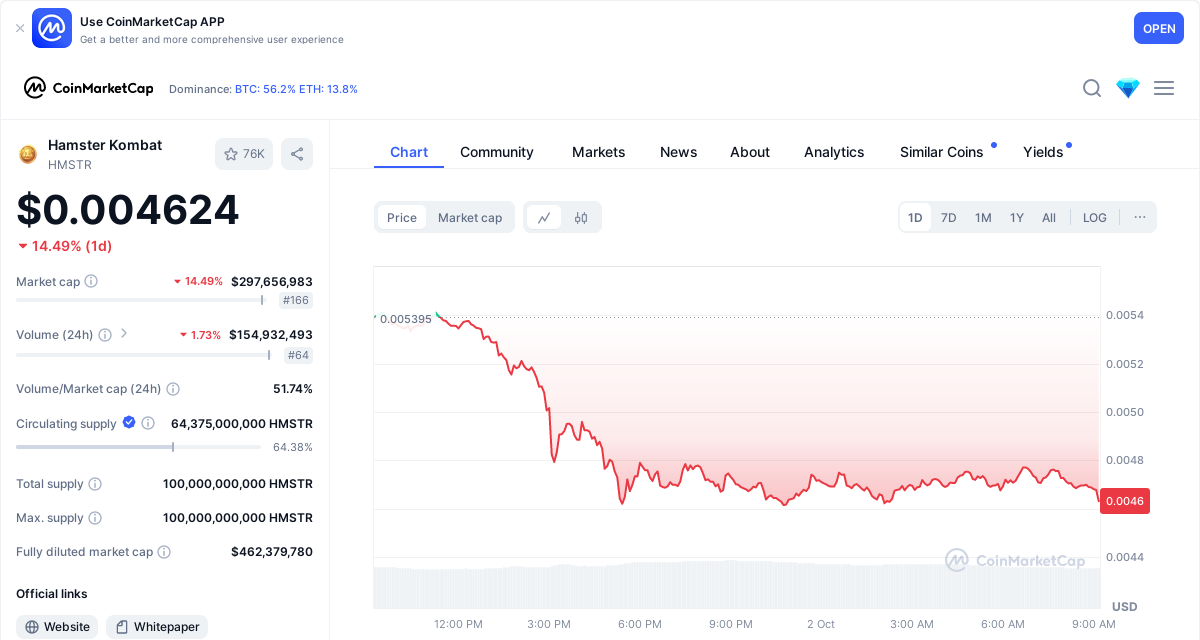Click the $154,932,493 volume value
The height and width of the screenshot is (640, 1200).
pos(271,335)
